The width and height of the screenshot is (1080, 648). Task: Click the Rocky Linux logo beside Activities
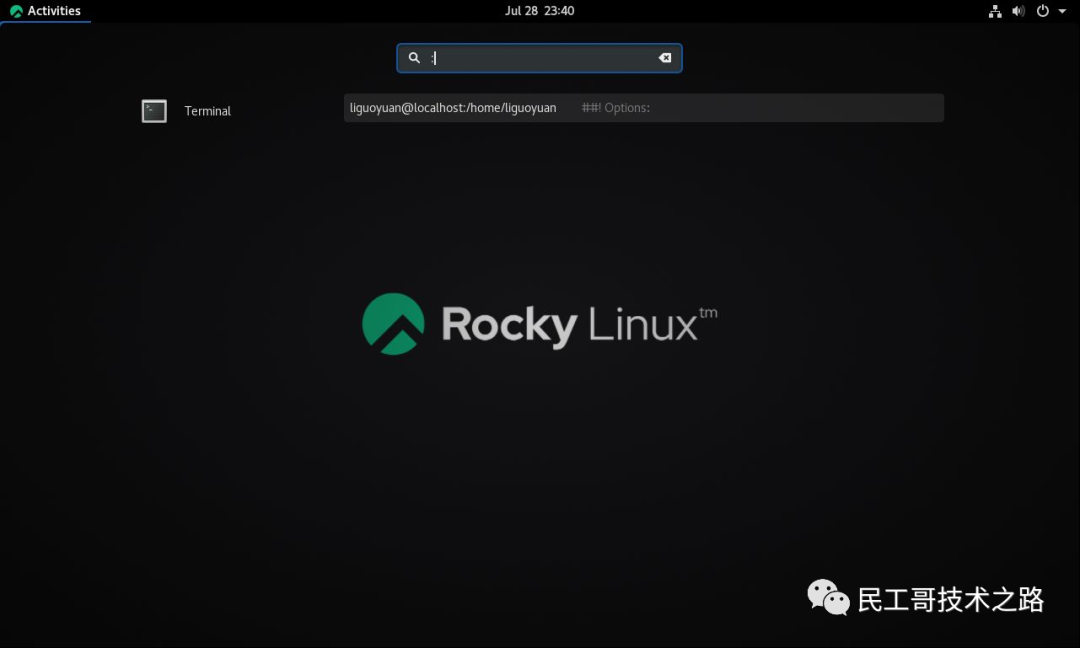click(16, 11)
